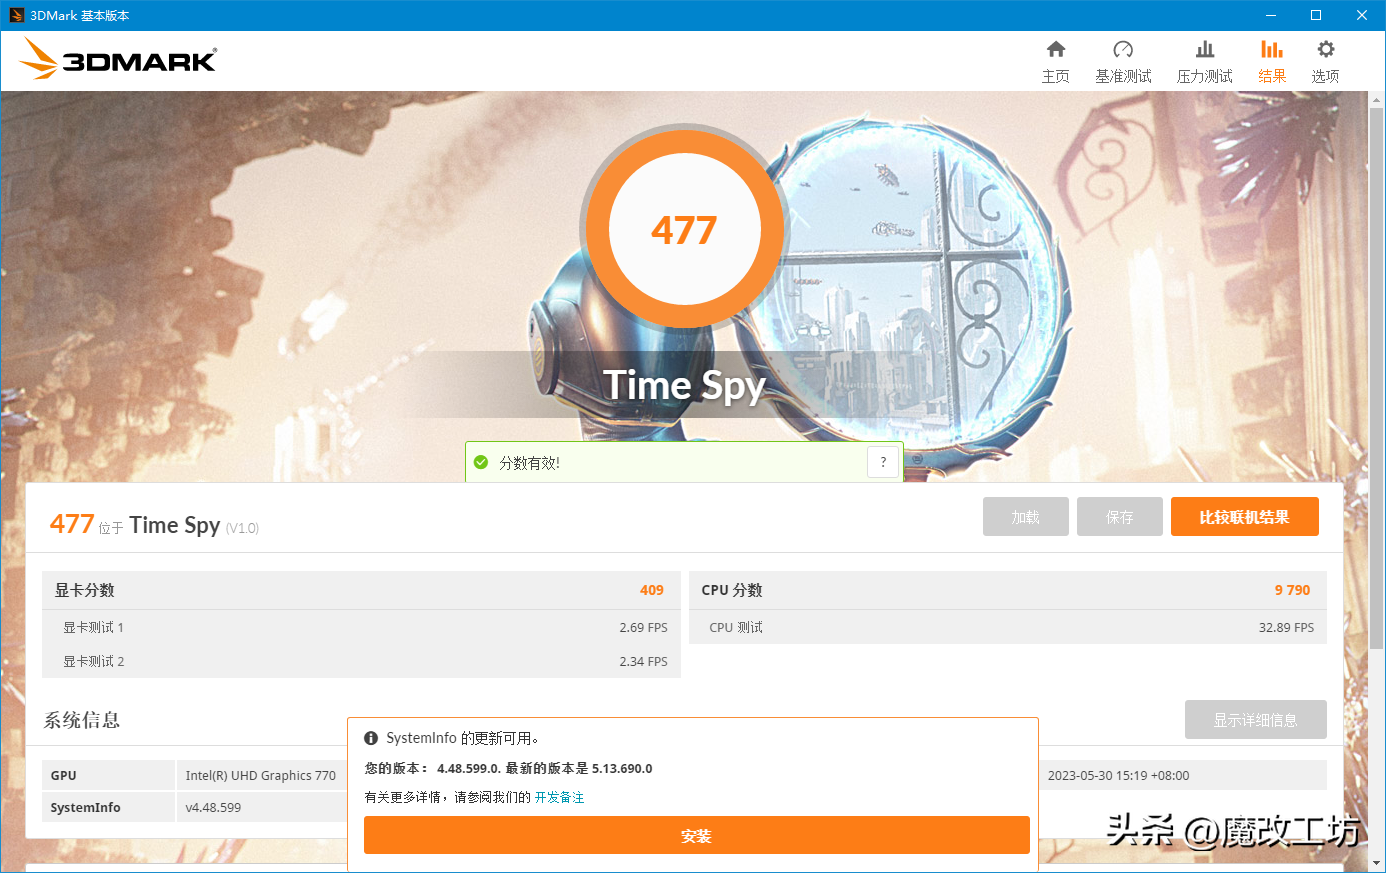Viewport: 1386px width, 873px height.
Task: Click the 3DMark logo in header
Action: (x=118, y=60)
